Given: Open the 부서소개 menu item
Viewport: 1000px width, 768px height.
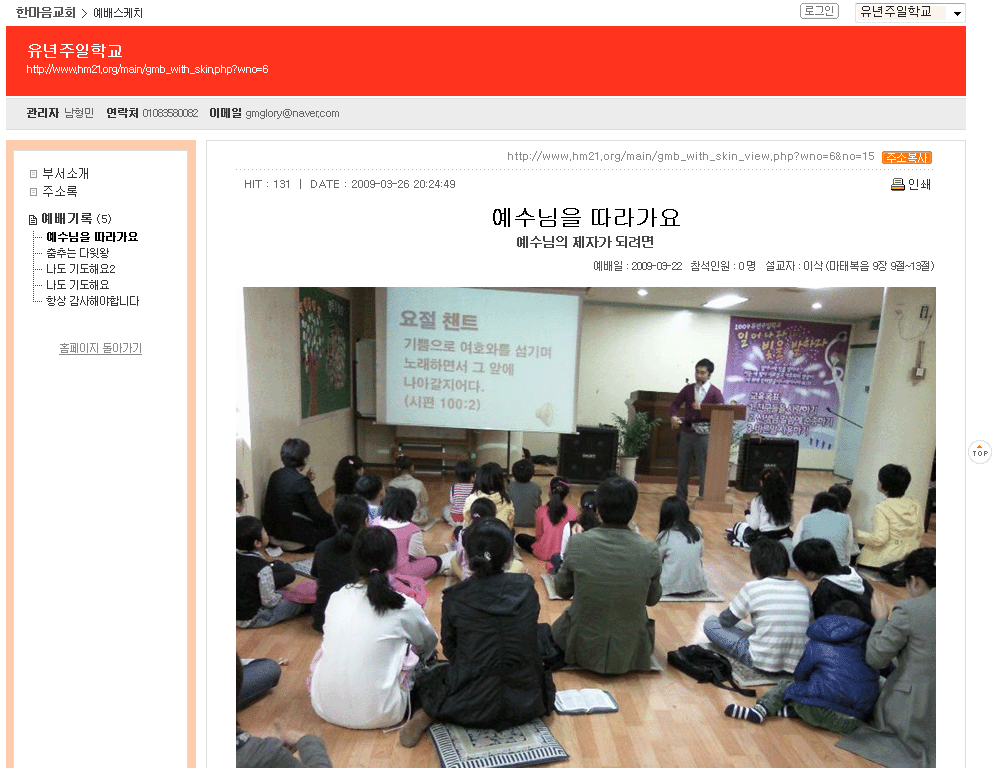Looking at the screenshot, I should point(65,174).
